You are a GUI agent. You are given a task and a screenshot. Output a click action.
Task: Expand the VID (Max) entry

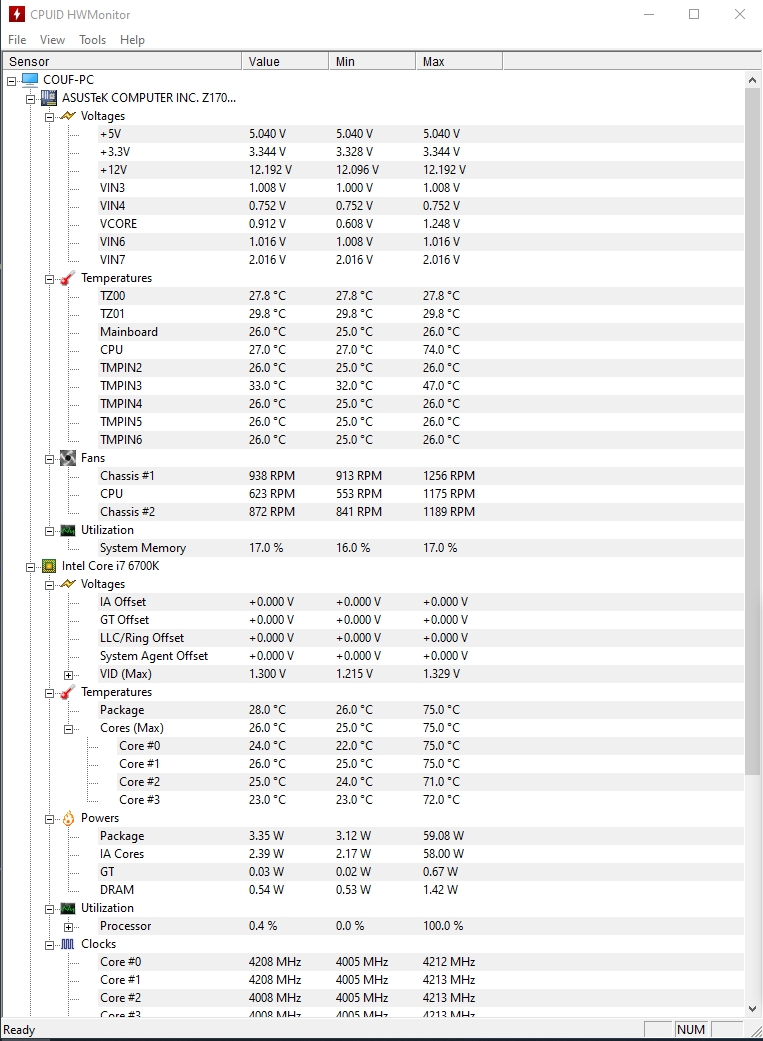pyautogui.click(x=69, y=674)
